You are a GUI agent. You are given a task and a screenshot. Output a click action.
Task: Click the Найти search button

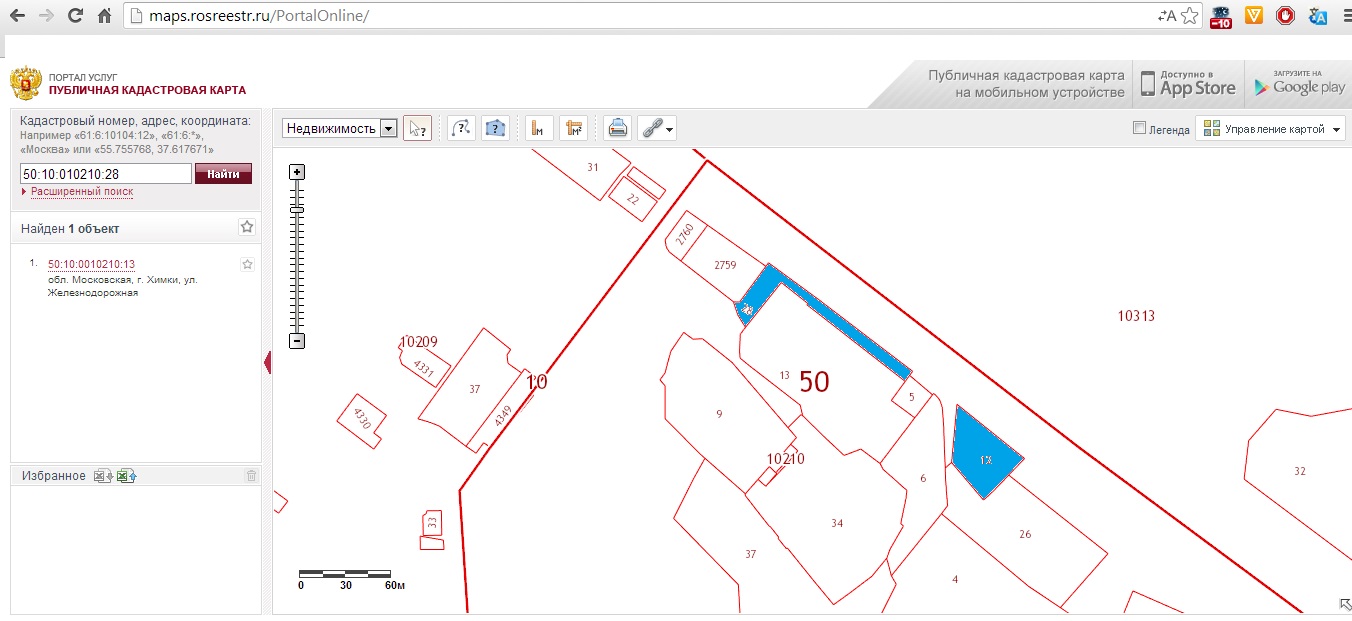(223, 174)
